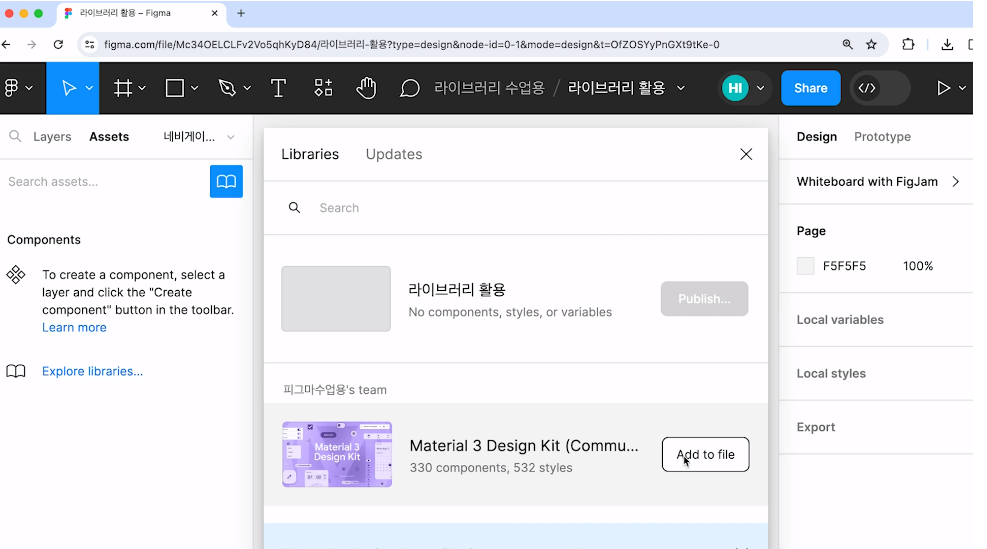Open team library book button

point(226,181)
